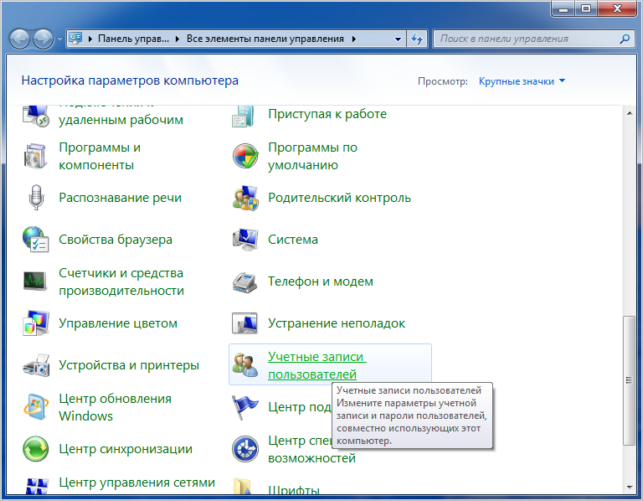Open Устройства и принтеры link
643x501 pixels.
(x=129, y=365)
